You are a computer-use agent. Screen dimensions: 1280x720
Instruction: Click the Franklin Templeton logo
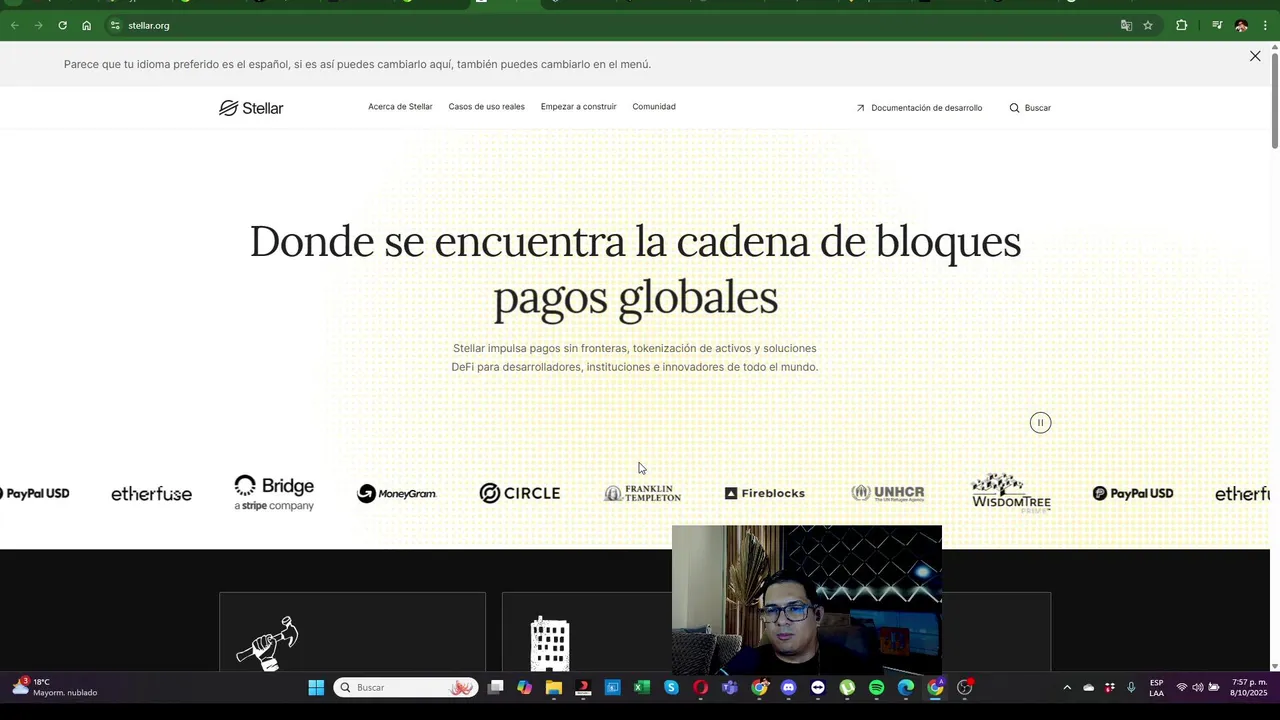[x=642, y=493]
